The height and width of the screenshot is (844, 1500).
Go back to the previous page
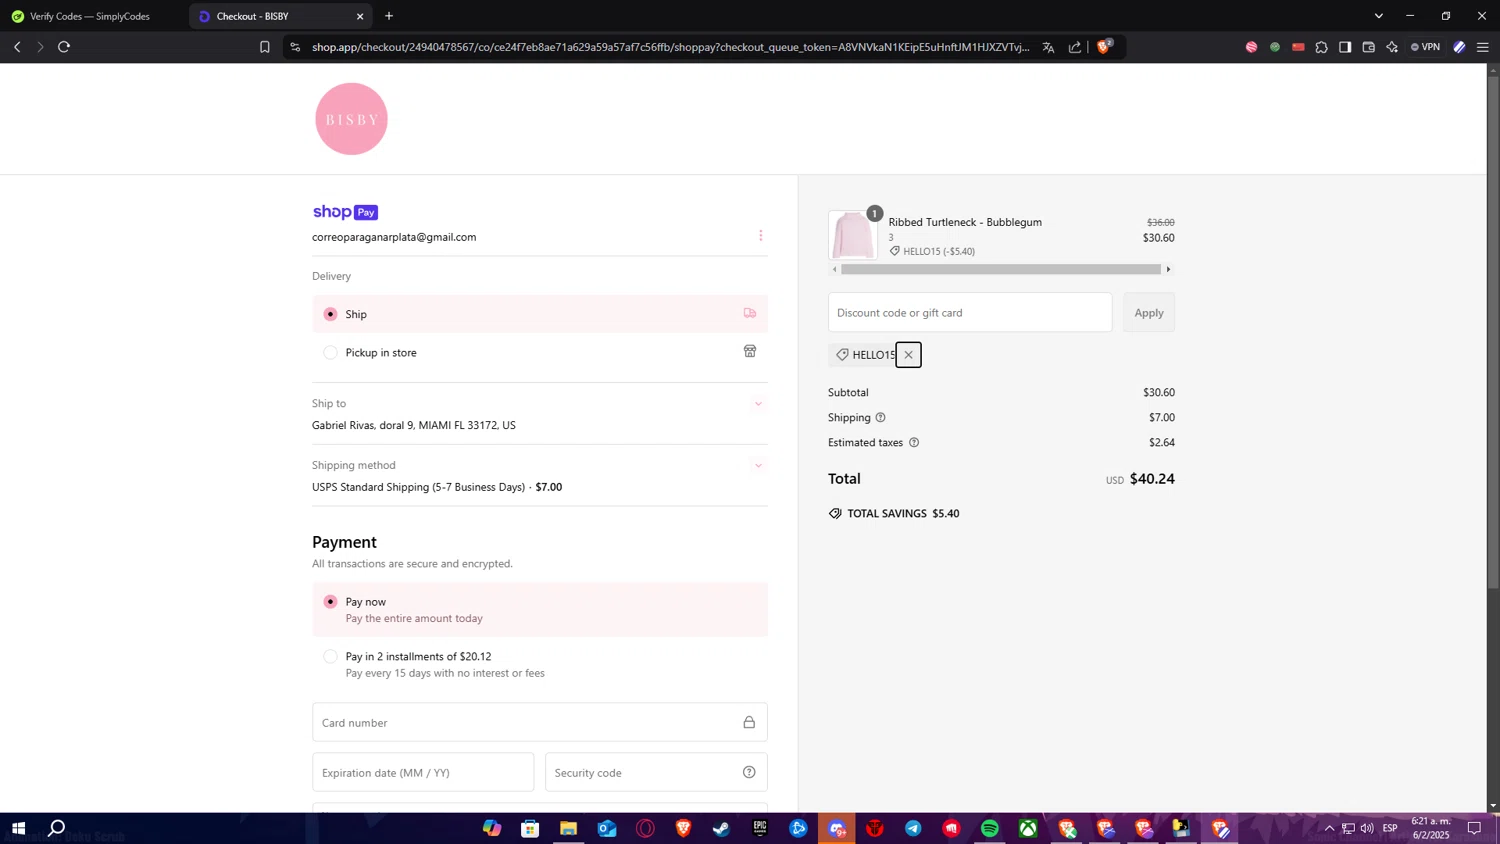click(17, 47)
